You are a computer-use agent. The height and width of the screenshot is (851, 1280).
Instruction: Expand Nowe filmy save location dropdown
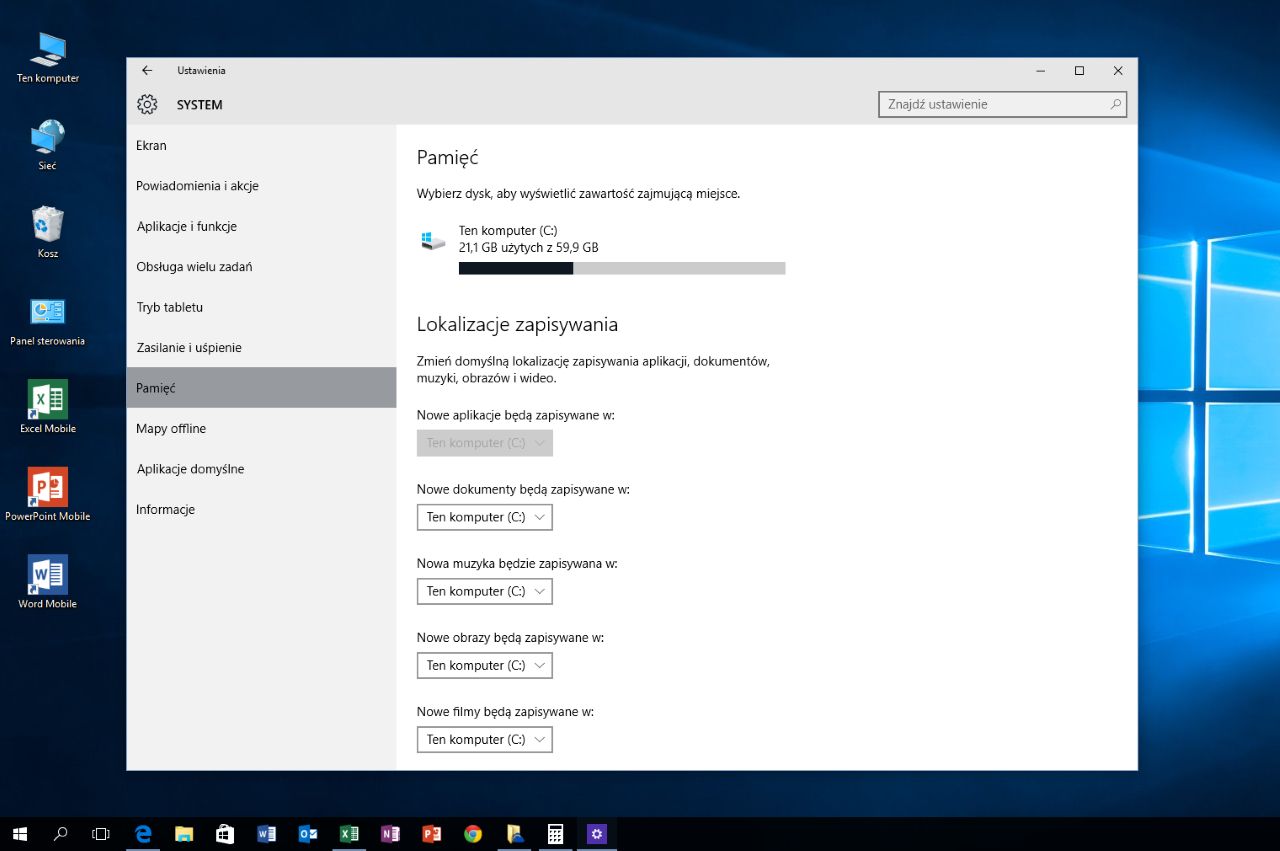(484, 739)
